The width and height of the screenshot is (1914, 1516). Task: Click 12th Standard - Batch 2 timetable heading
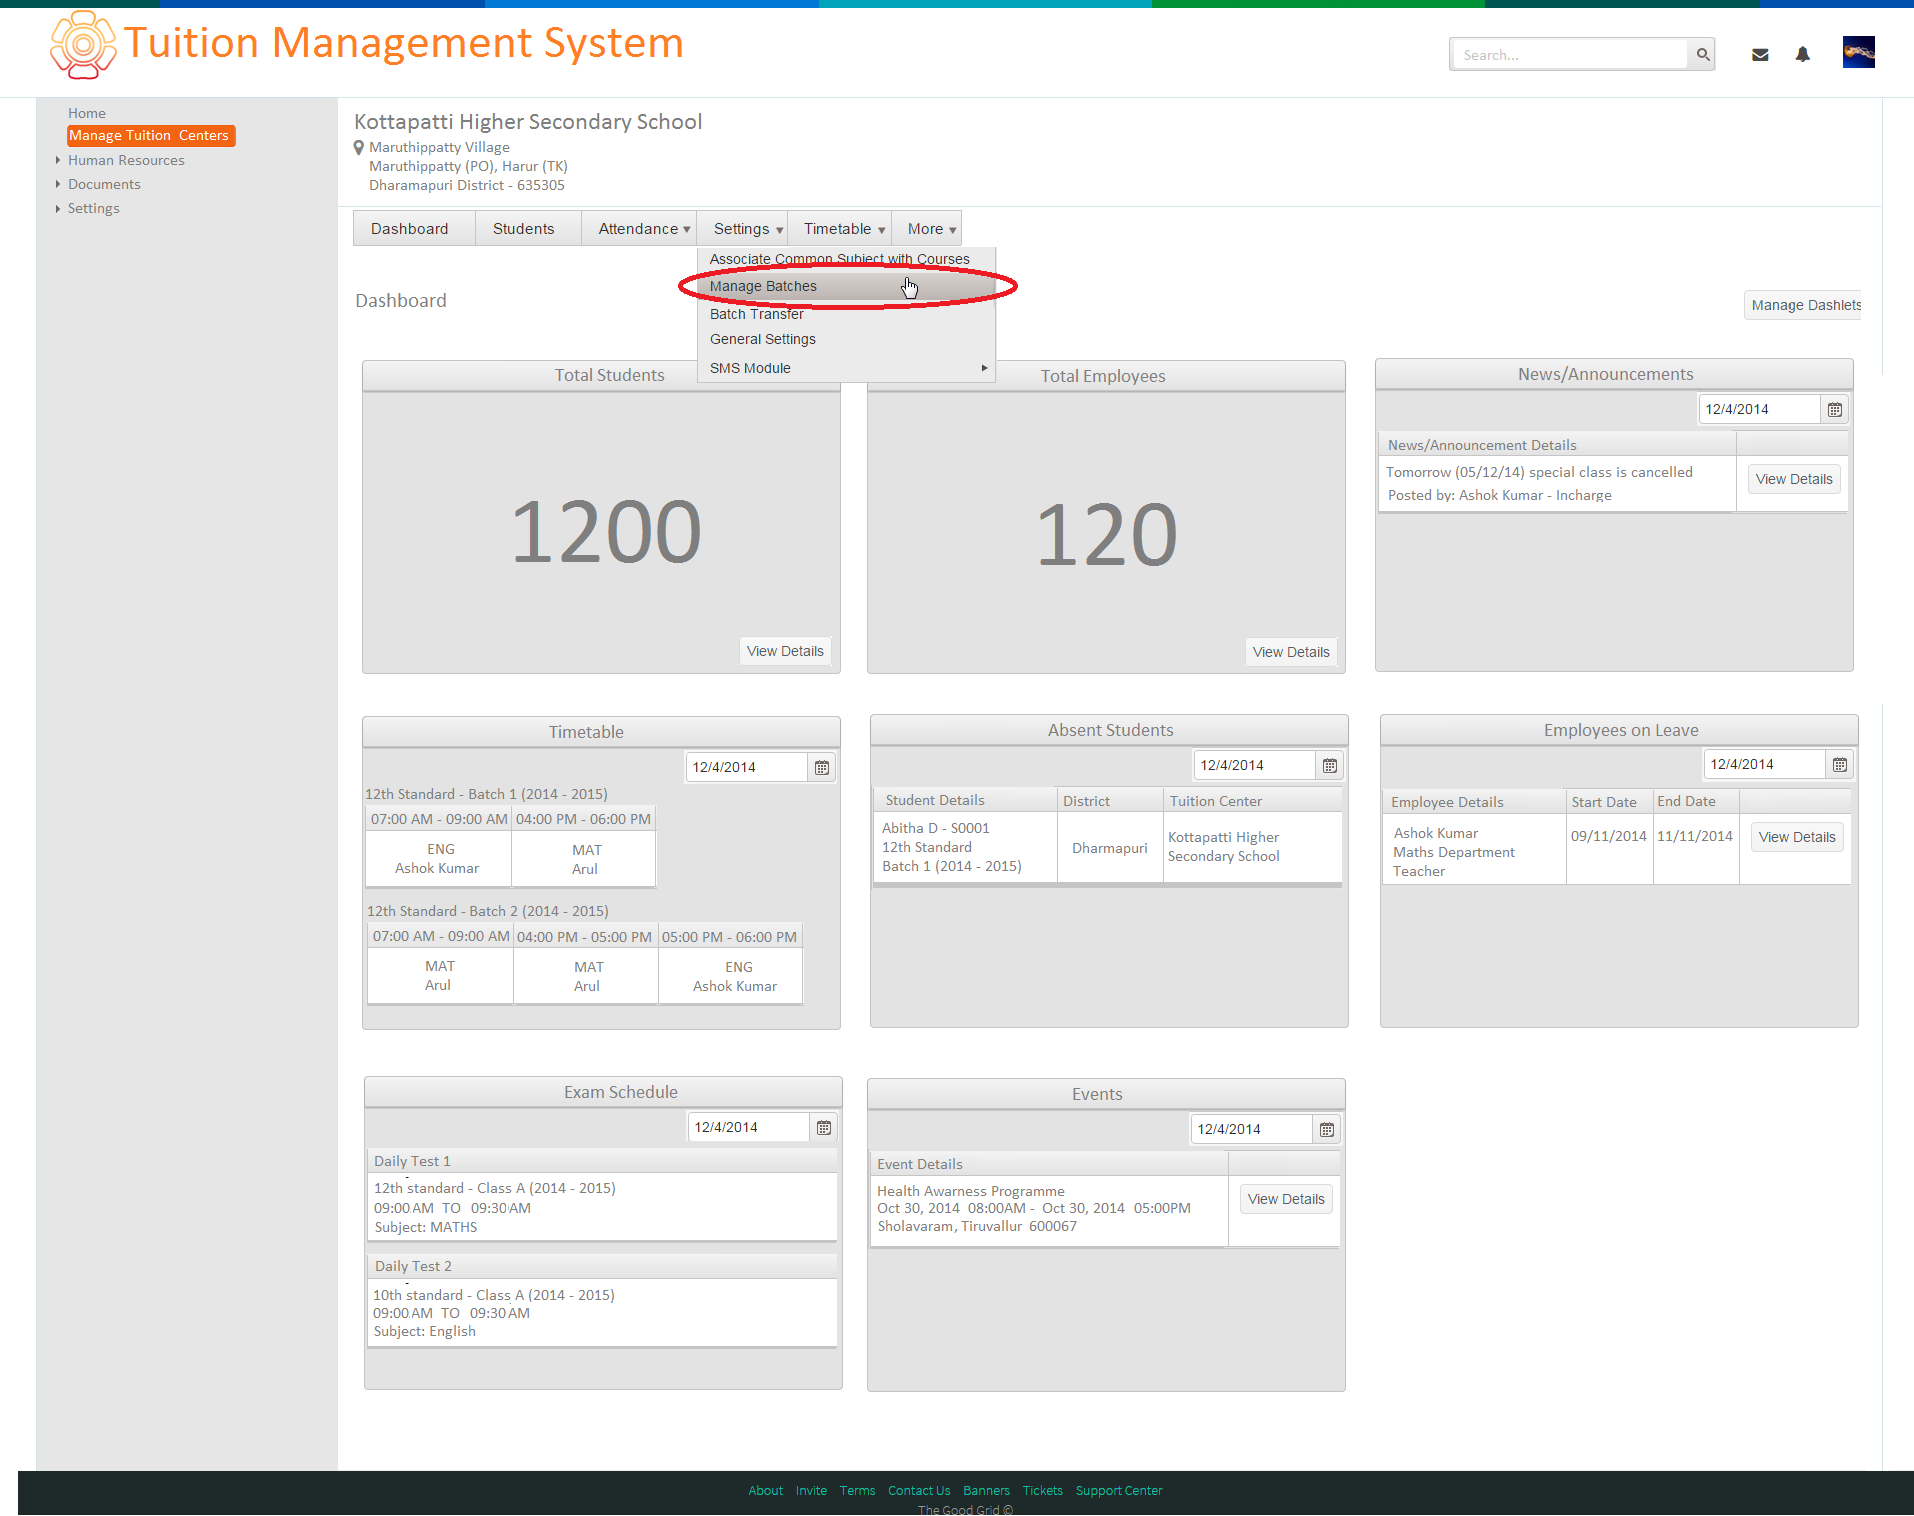487,911
